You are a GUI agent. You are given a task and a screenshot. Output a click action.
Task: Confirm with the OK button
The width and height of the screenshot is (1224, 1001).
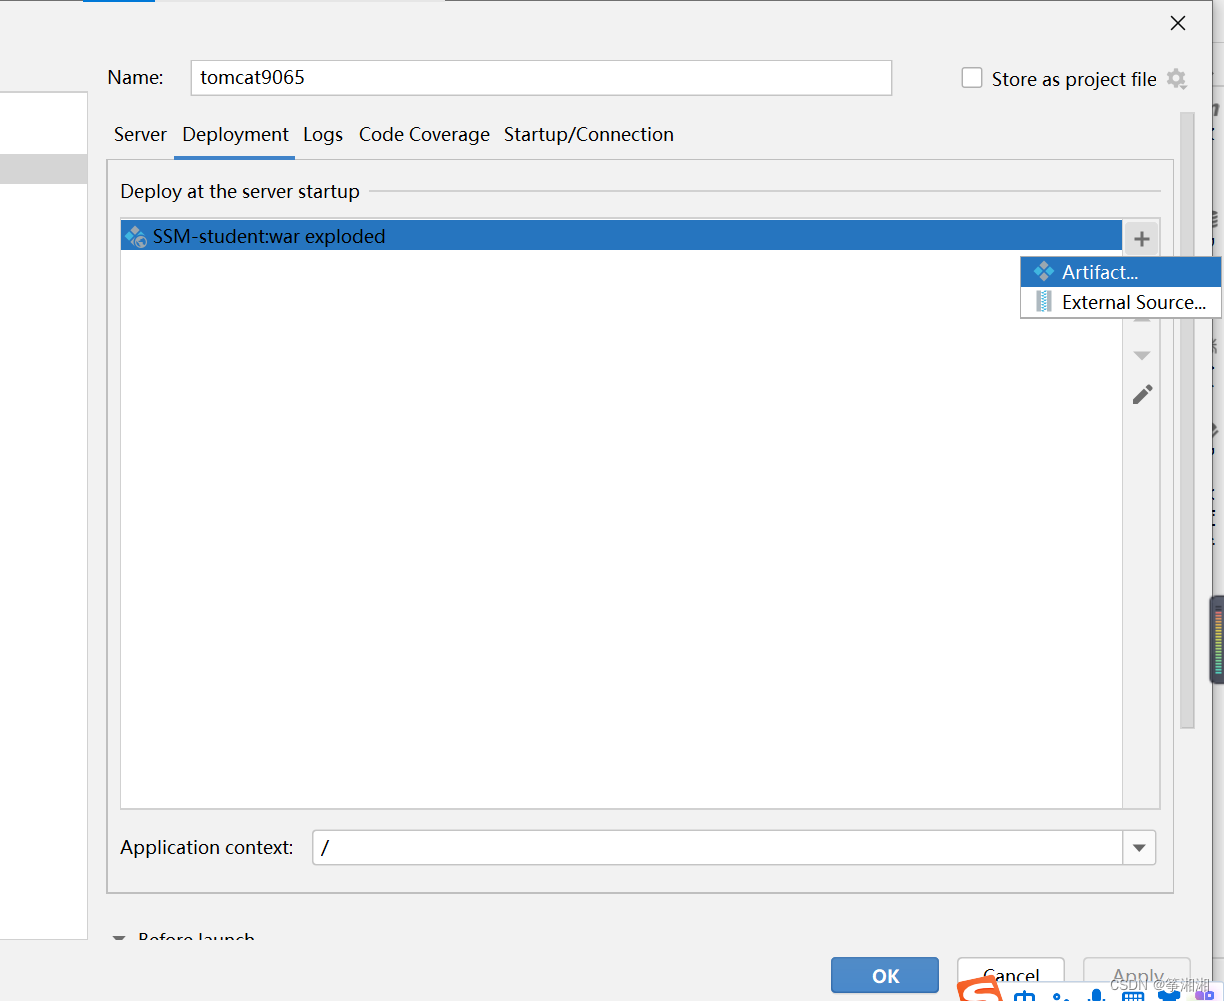pos(885,976)
